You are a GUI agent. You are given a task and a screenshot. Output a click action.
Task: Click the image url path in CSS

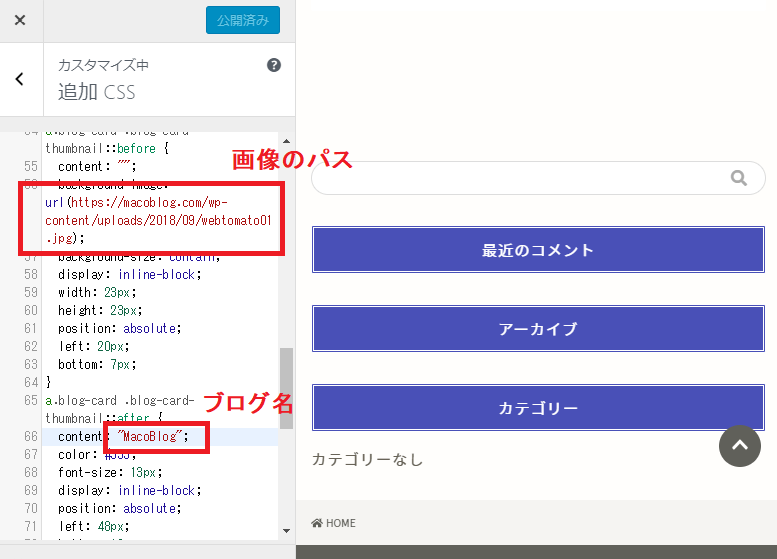click(158, 220)
